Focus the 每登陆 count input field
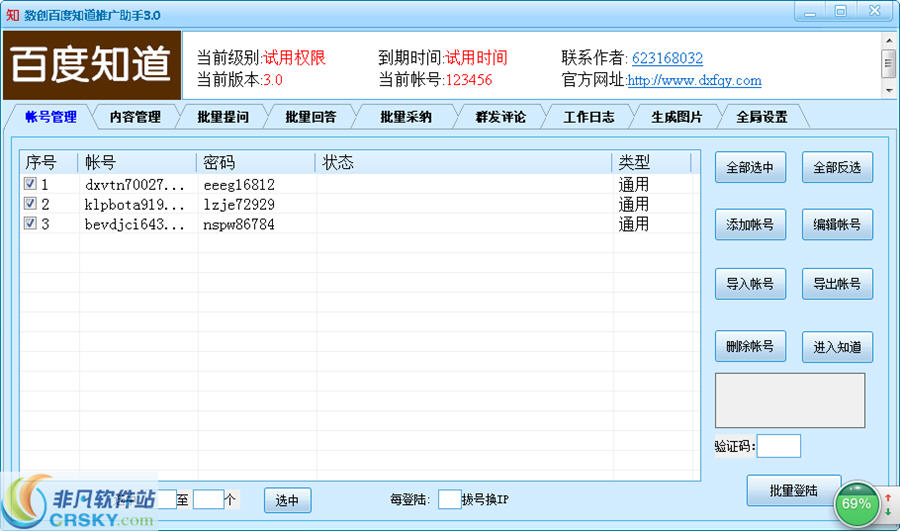900x531 pixels. click(449, 499)
